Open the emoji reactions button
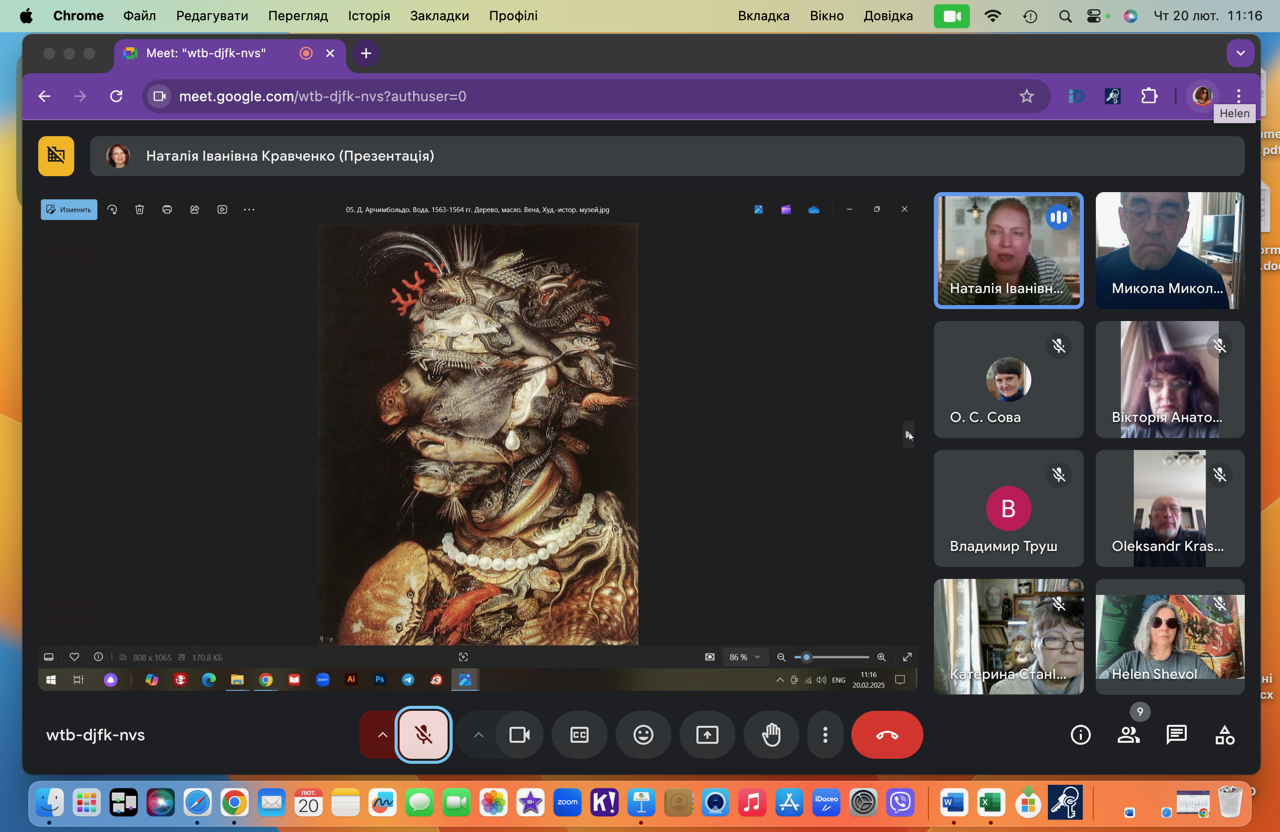The width and height of the screenshot is (1280, 832). [x=643, y=735]
